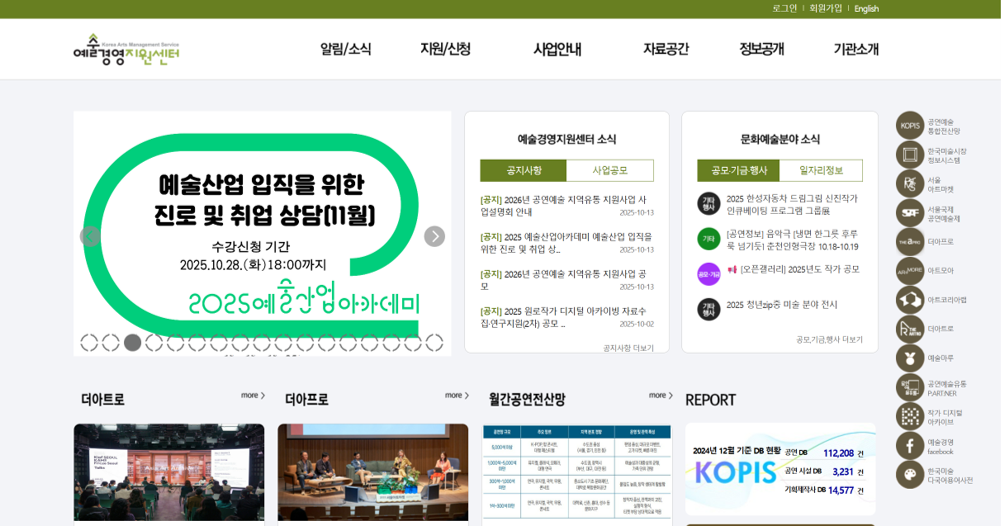Screen dimensions: 1001x526
Task: Expand more items beside 월간공연전산망 heading
Action: pyautogui.click(x=660, y=396)
